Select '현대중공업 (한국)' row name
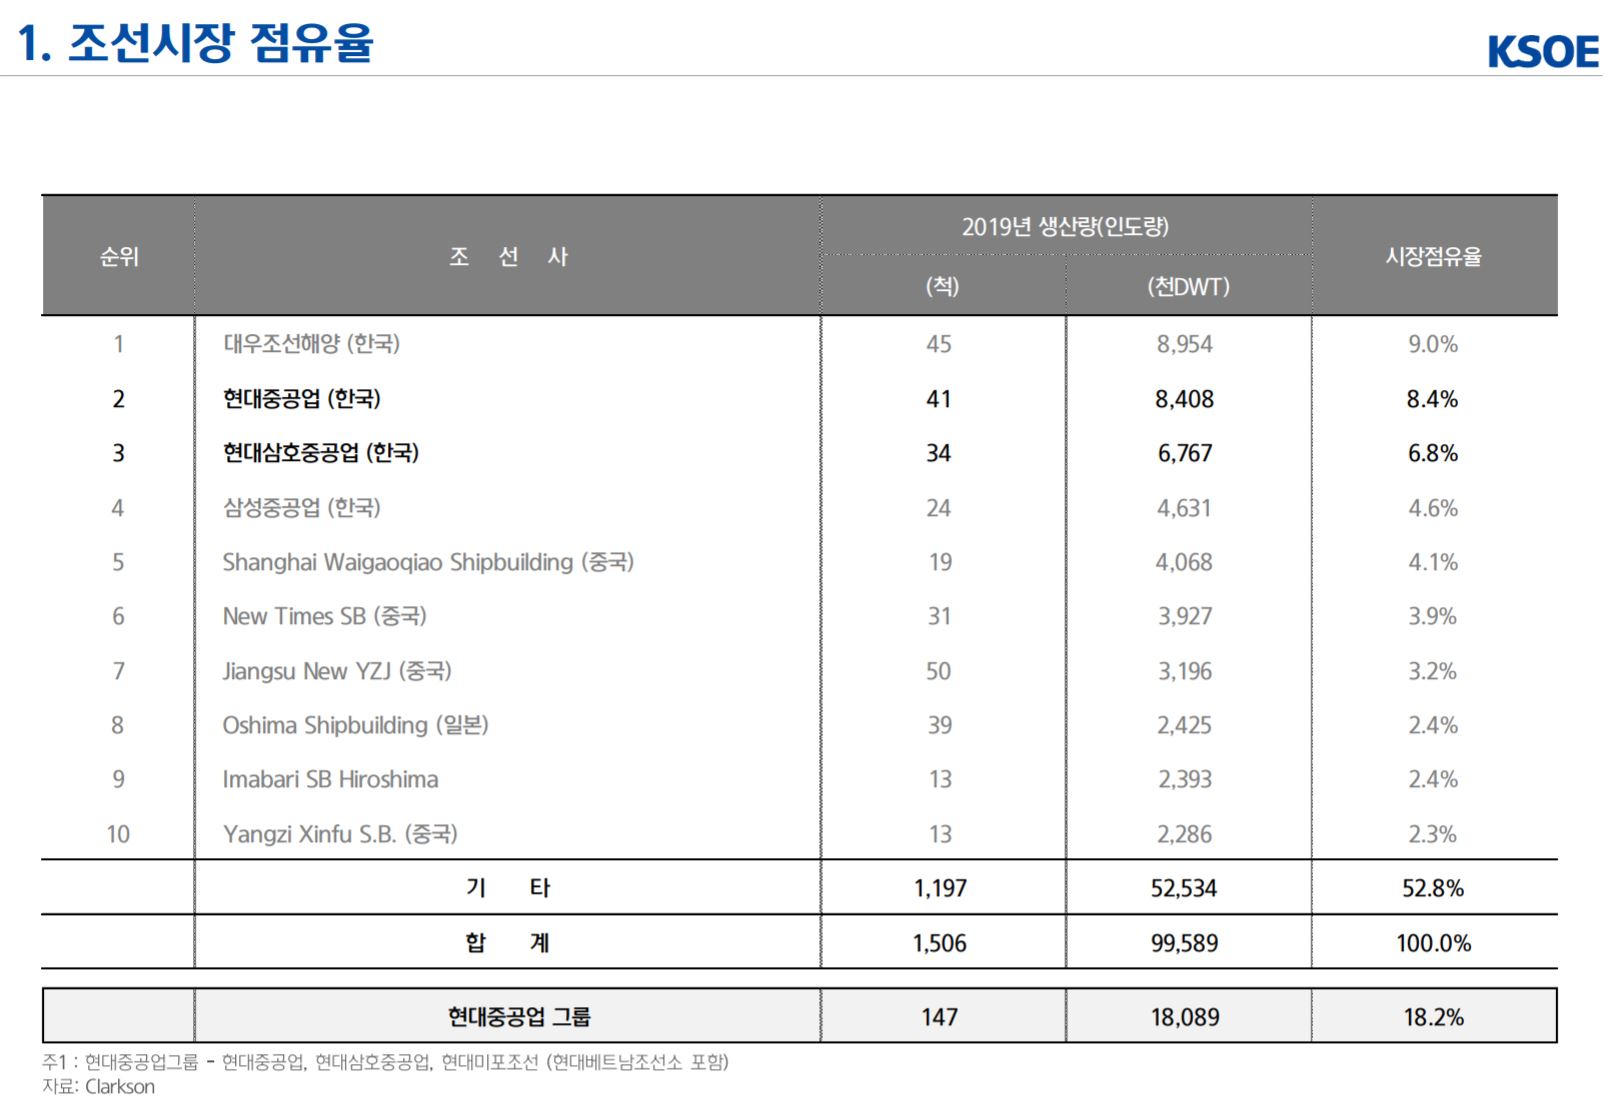This screenshot has height=1103, width=1619. click(301, 399)
